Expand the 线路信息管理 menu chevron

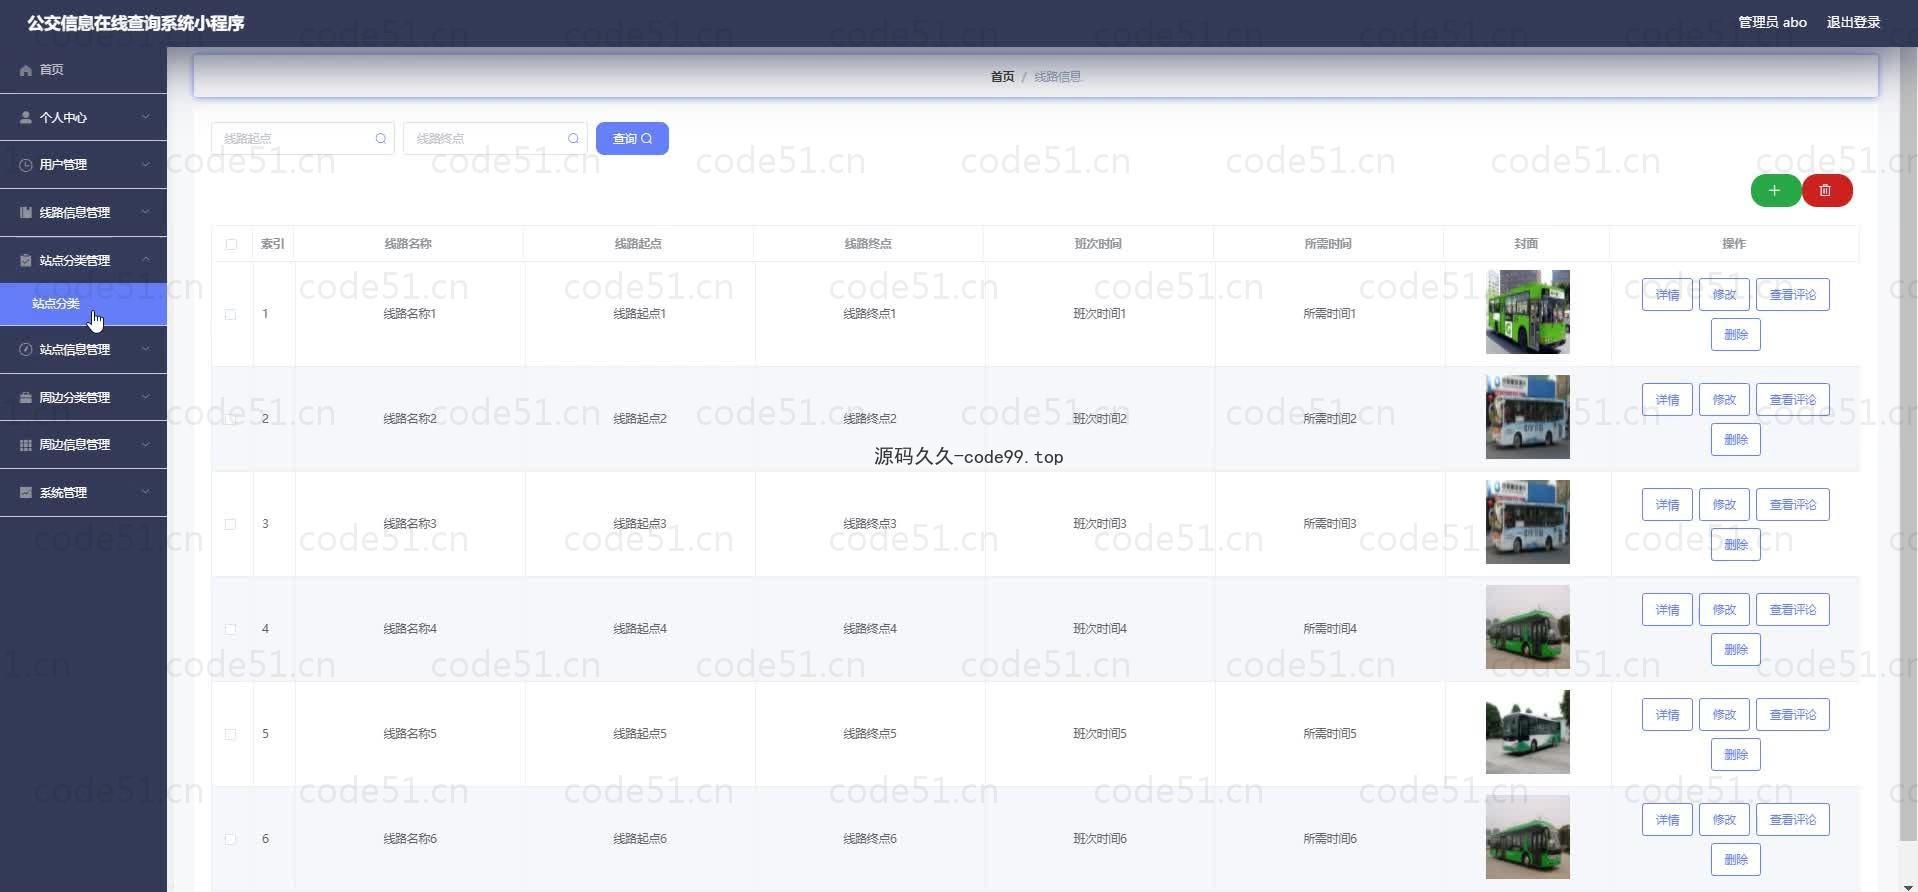point(146,212)
